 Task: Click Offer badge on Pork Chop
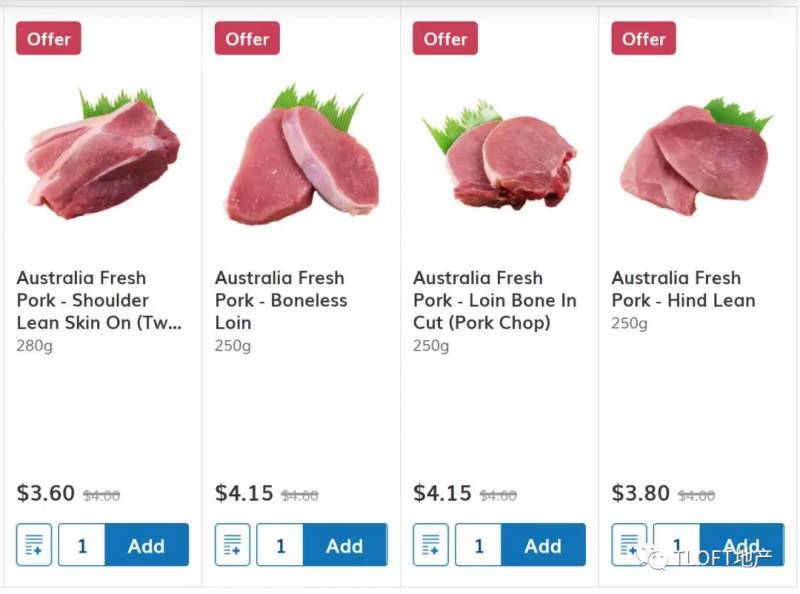(445, 39)
